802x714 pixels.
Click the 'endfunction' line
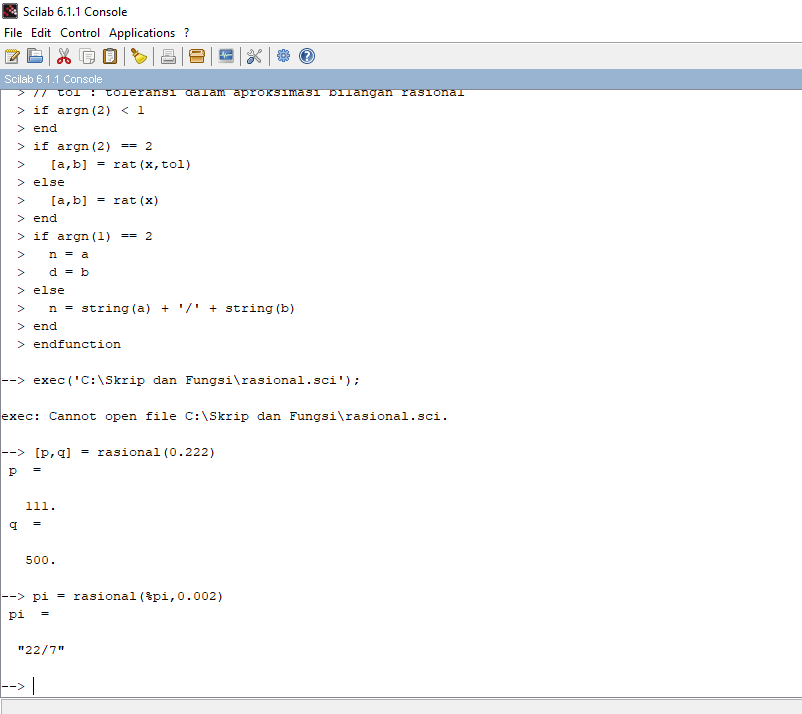(77, 344)
